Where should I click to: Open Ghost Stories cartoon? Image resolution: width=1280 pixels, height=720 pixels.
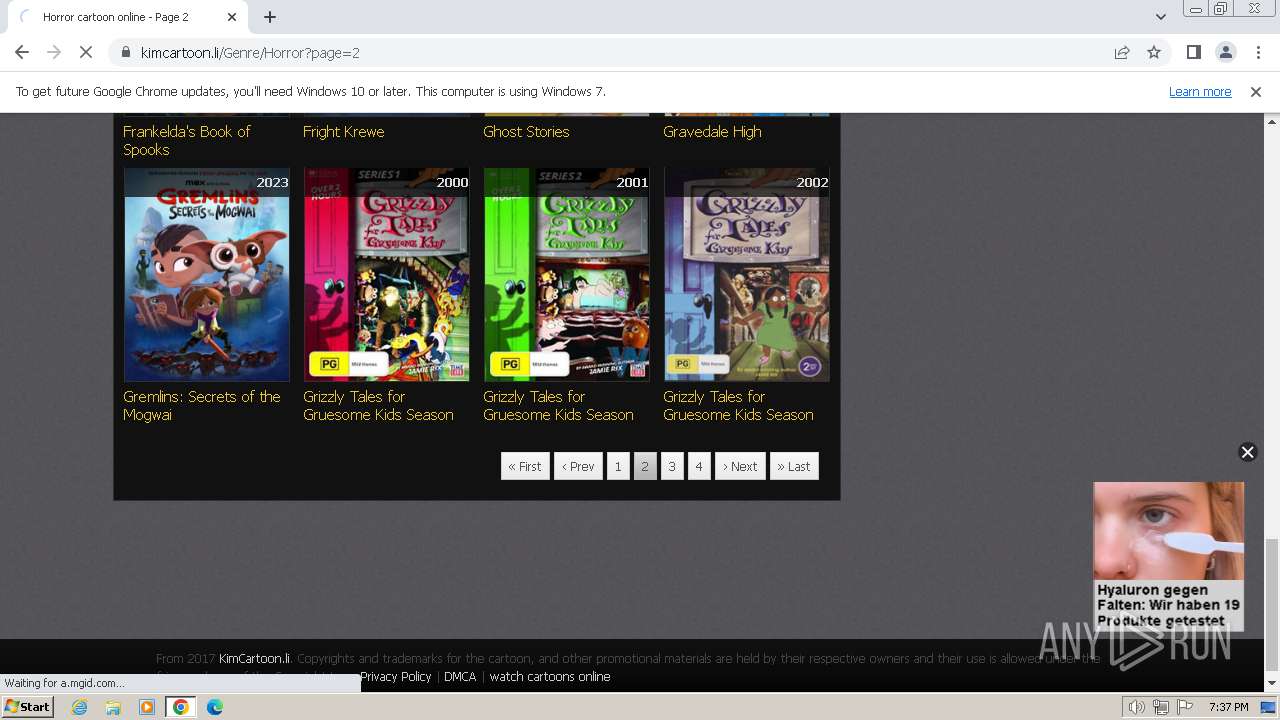pyautogui.click(x=526, y=131)
